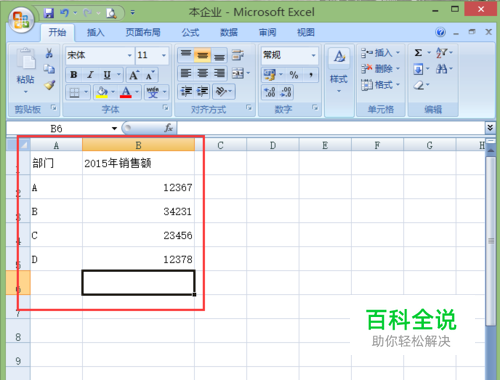
Task: Switch to the 插入 tab
Action: point(96,33)
